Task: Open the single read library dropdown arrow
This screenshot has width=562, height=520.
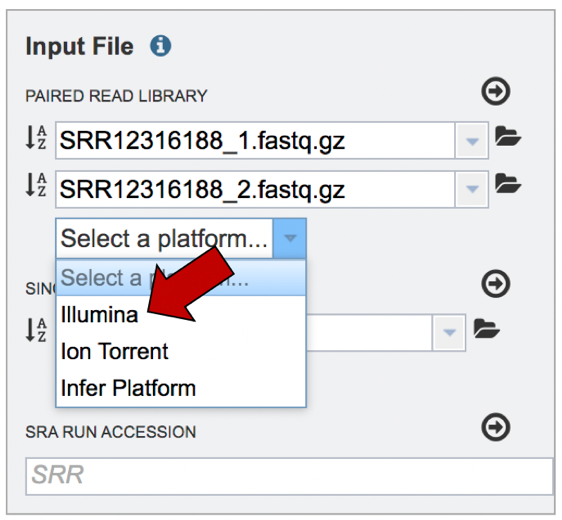Action: [x=449, y=333]
